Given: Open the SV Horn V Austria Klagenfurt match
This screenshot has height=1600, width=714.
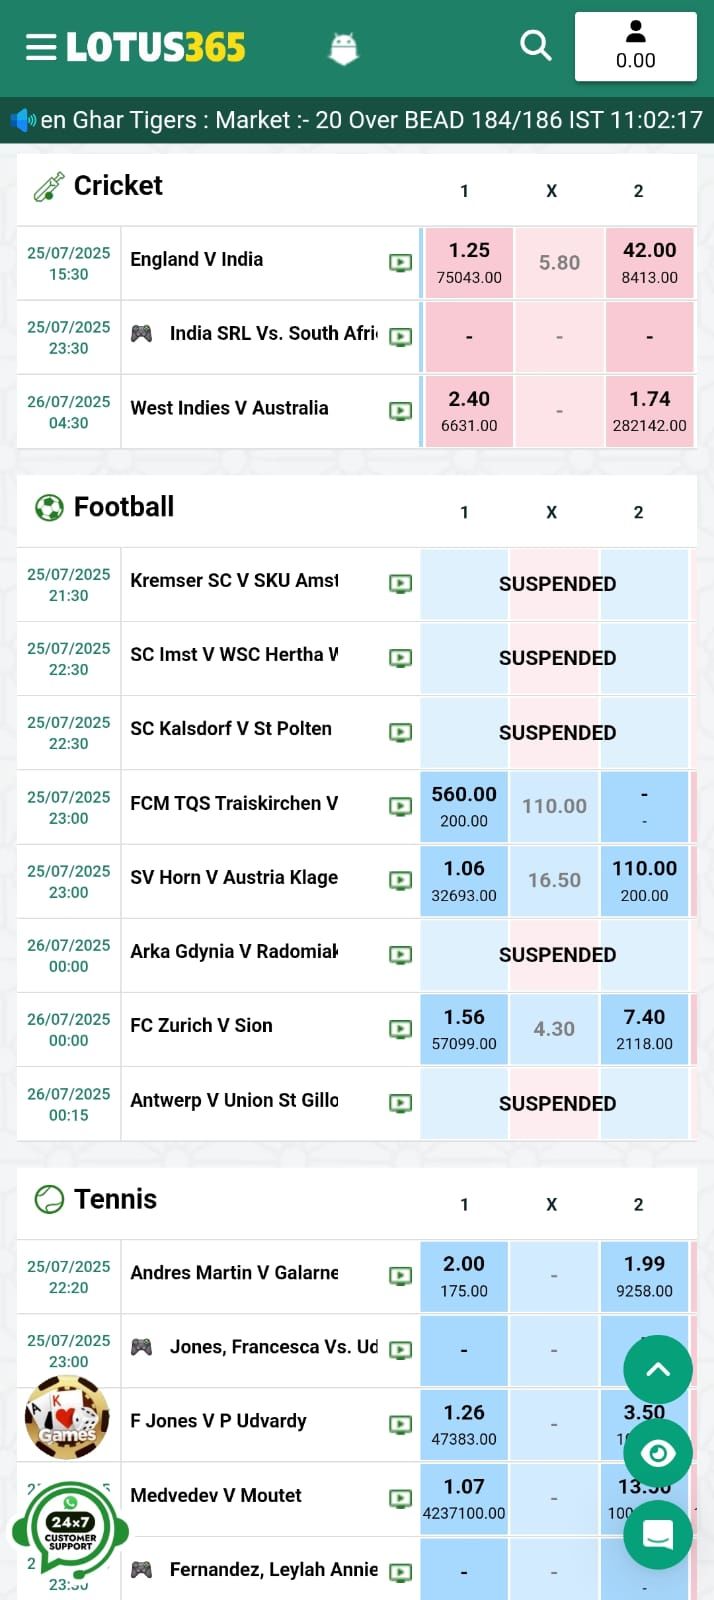Looking at the screenshot, I should (x=234, y=878).
